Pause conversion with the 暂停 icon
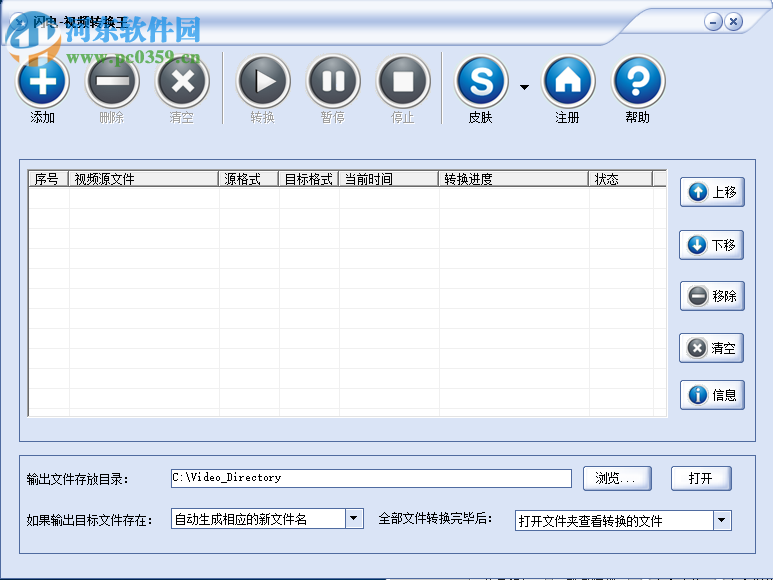Image resolution: width=773 pixels, height=580 pixels. coord(333,81)
